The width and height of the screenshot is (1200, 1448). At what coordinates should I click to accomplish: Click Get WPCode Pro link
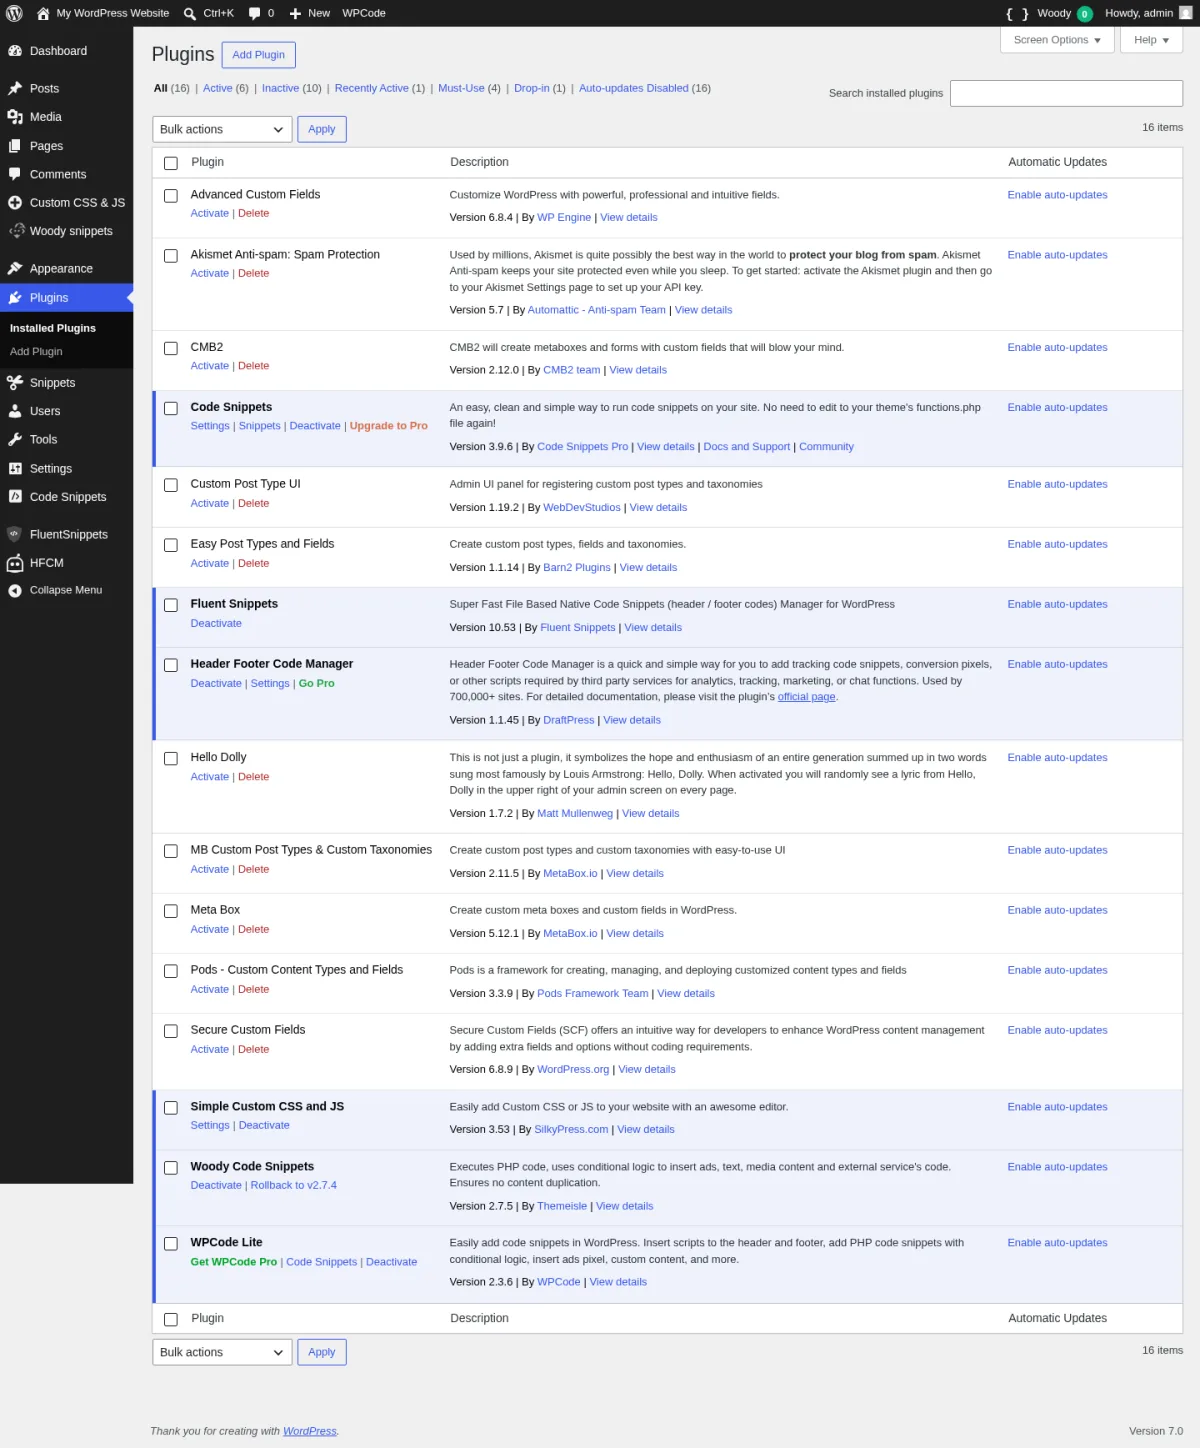click(234, 1262)
